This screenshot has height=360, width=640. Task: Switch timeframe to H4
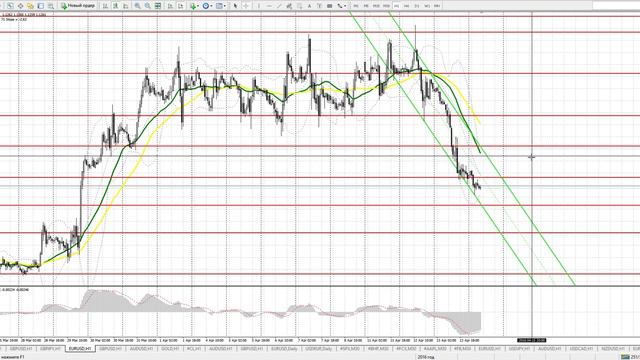coord(407,6)
